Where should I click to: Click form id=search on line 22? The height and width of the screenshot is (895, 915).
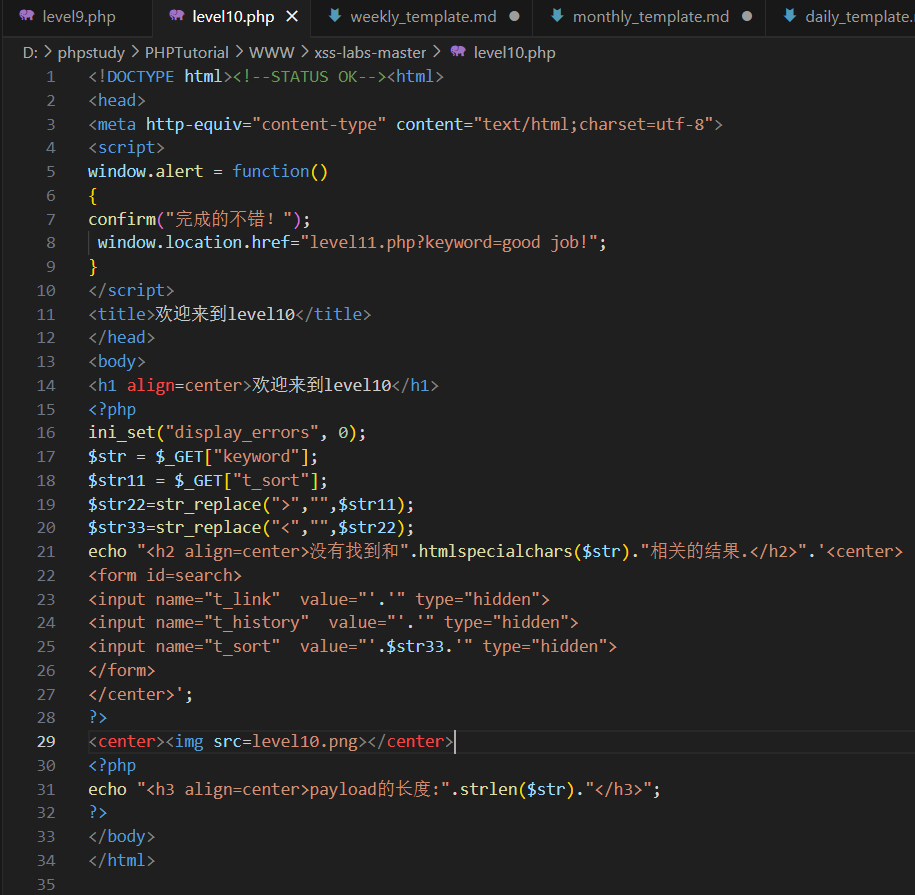coord(165,576)
